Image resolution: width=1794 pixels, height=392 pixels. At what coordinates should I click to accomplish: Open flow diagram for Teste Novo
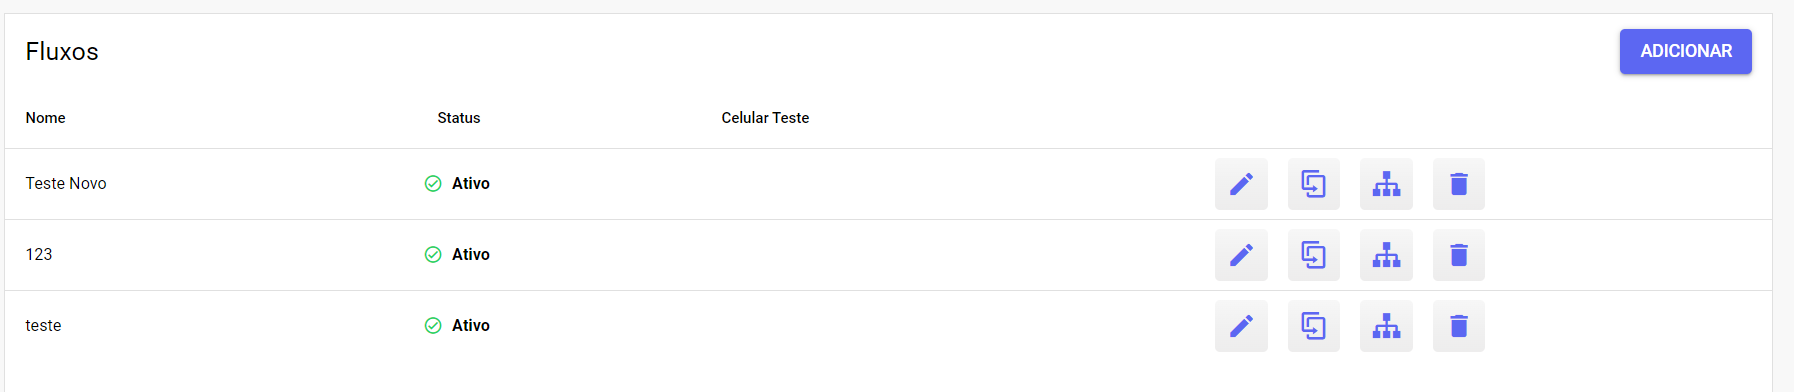(x=1386, y=184)
